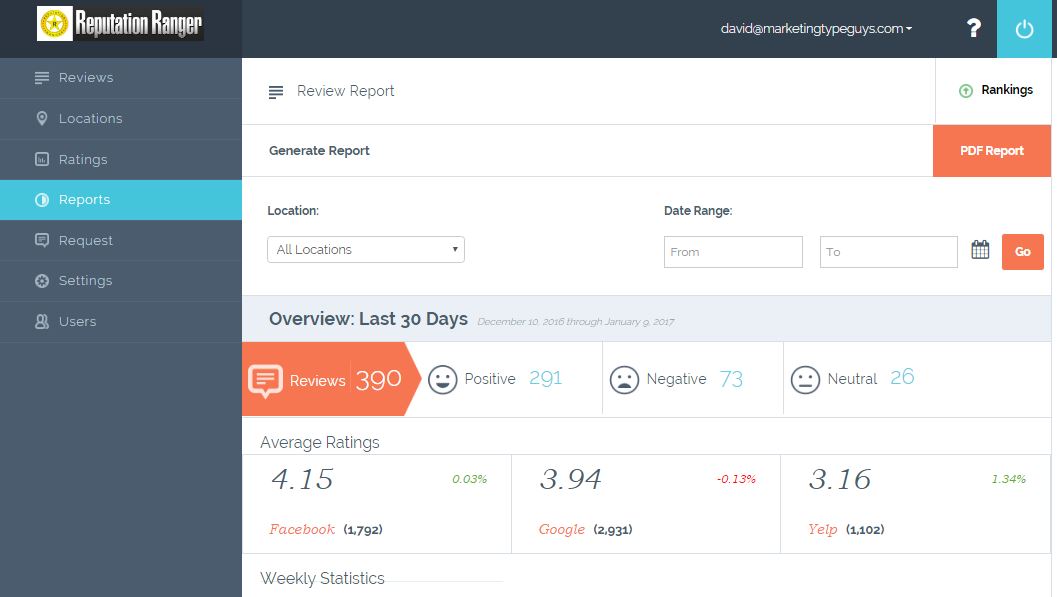Click the Yelp rating source link

pos(822,530)
